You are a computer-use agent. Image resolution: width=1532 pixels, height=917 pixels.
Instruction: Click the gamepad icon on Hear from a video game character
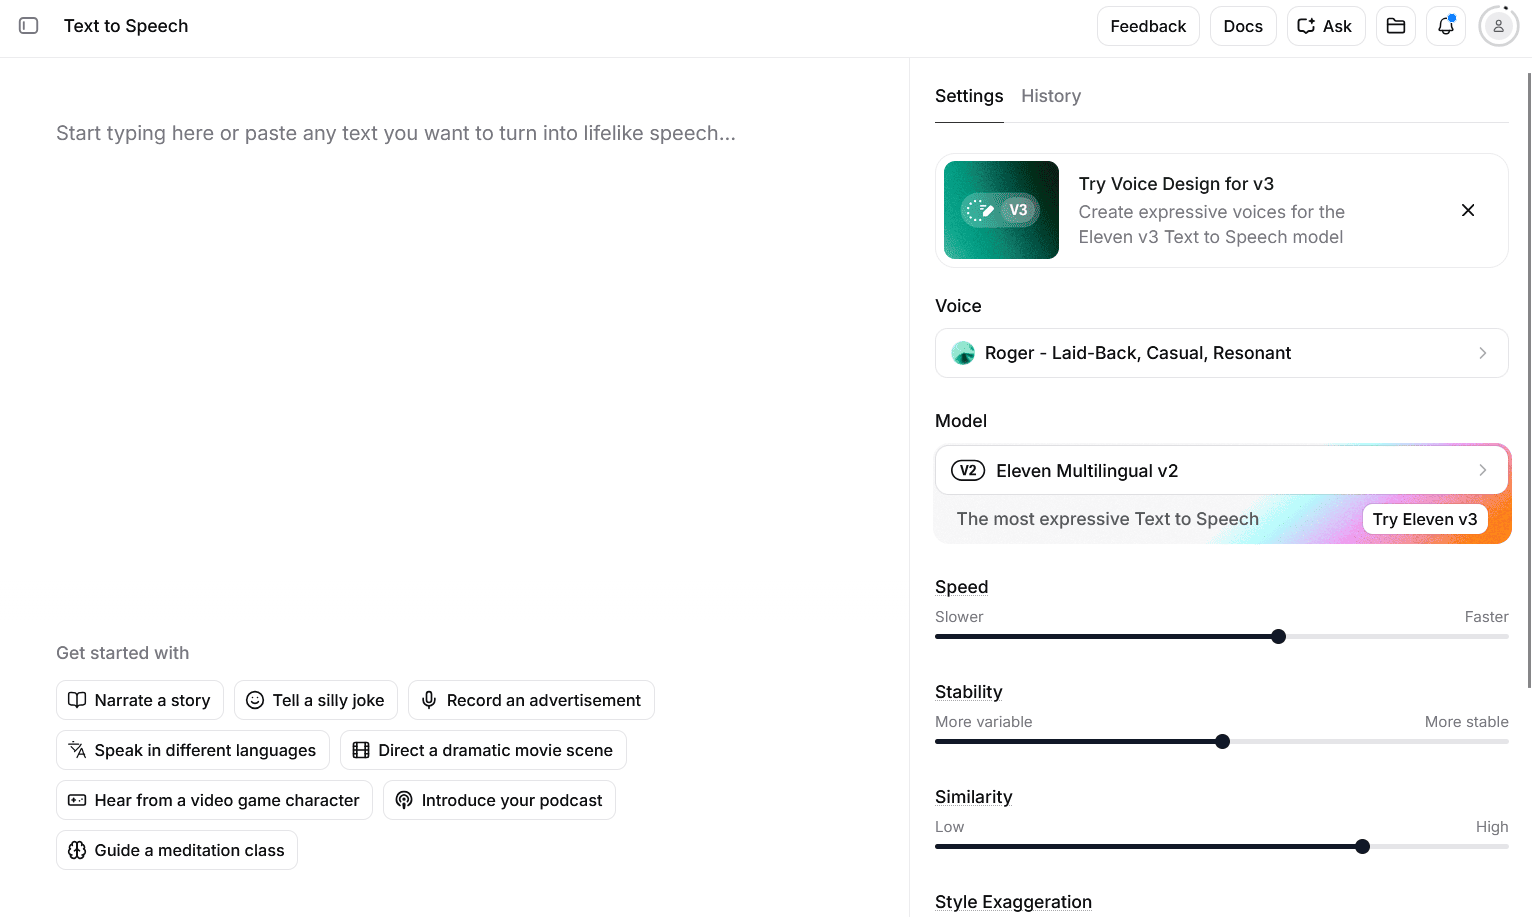pos(76,800)
